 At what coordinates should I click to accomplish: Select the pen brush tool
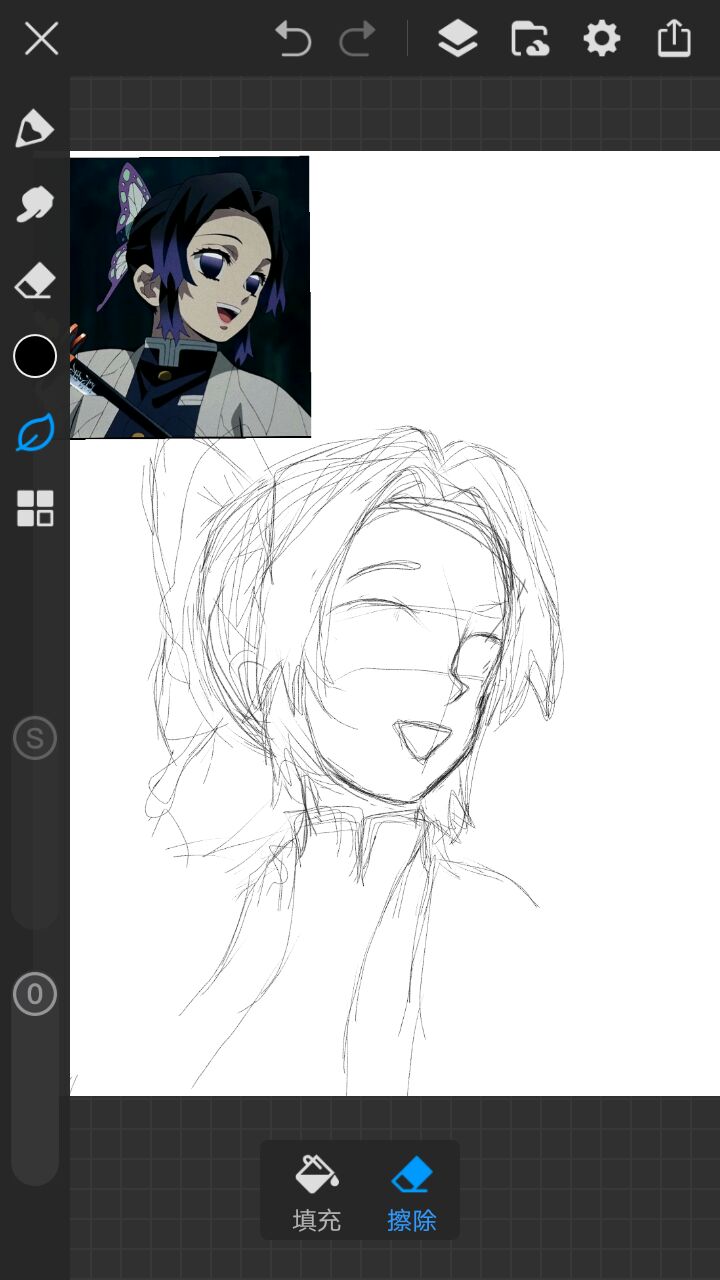click(x=34, y=129)
